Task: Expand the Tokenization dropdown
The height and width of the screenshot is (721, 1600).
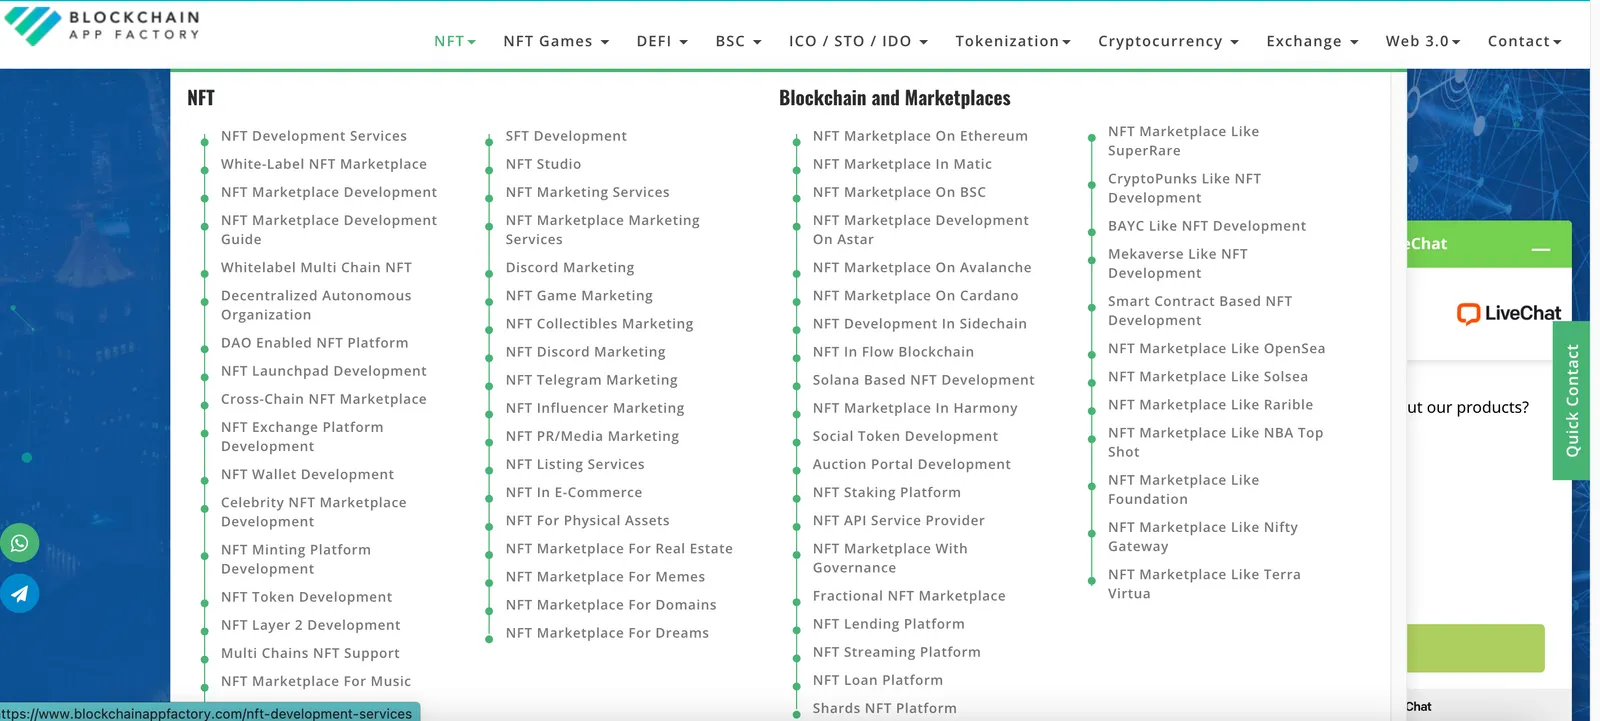Action: [x=1013, y=41]
